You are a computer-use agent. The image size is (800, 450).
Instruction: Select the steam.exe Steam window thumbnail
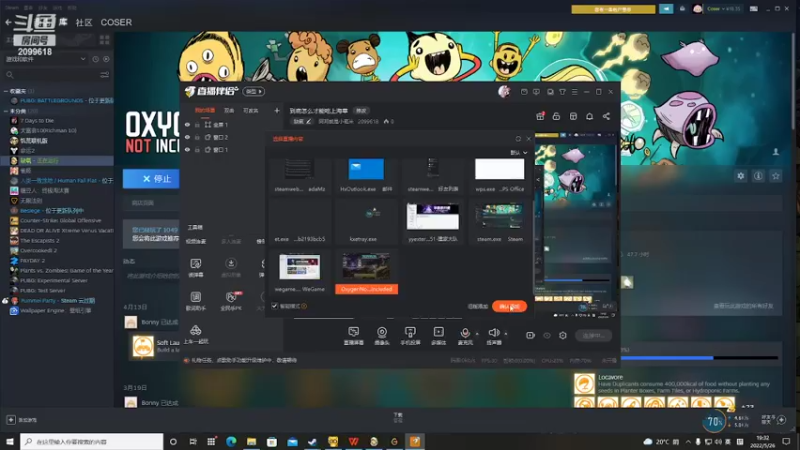tap(499, 221)
